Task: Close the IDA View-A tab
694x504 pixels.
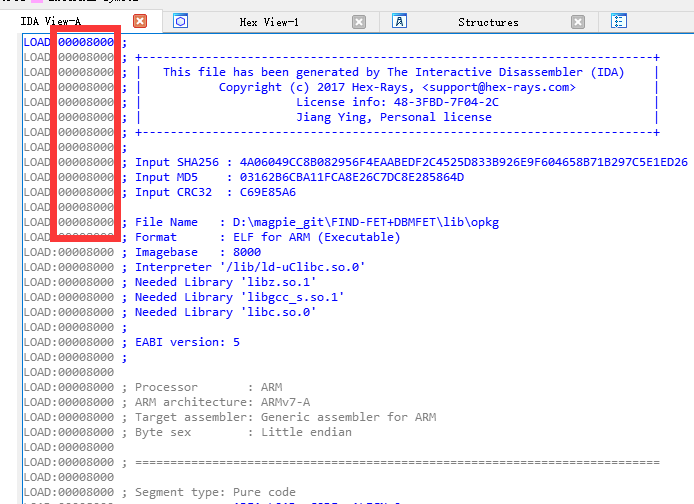Action: (x=140, y=21)
